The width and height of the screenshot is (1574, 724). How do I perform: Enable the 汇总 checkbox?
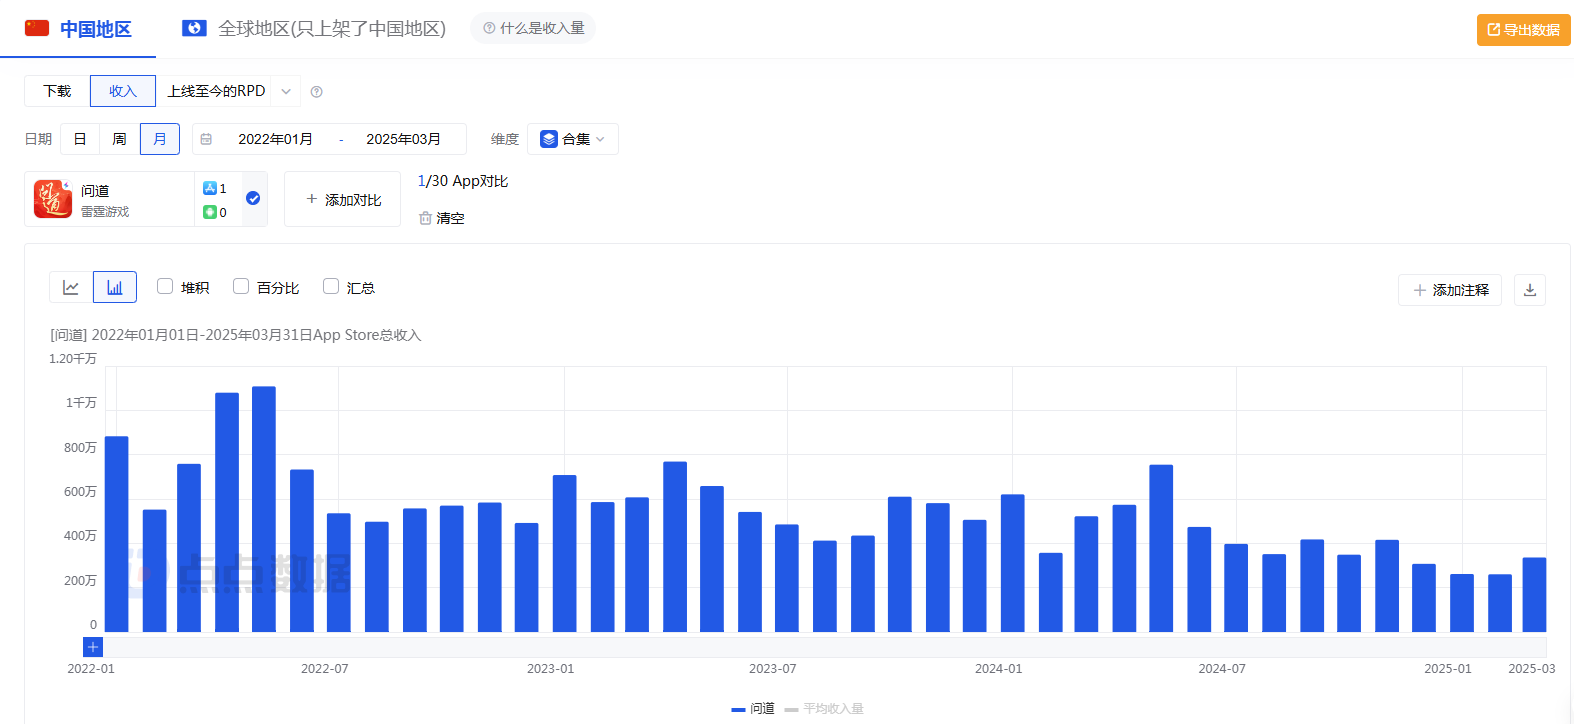pyautogui.click(x=331, y=287)
